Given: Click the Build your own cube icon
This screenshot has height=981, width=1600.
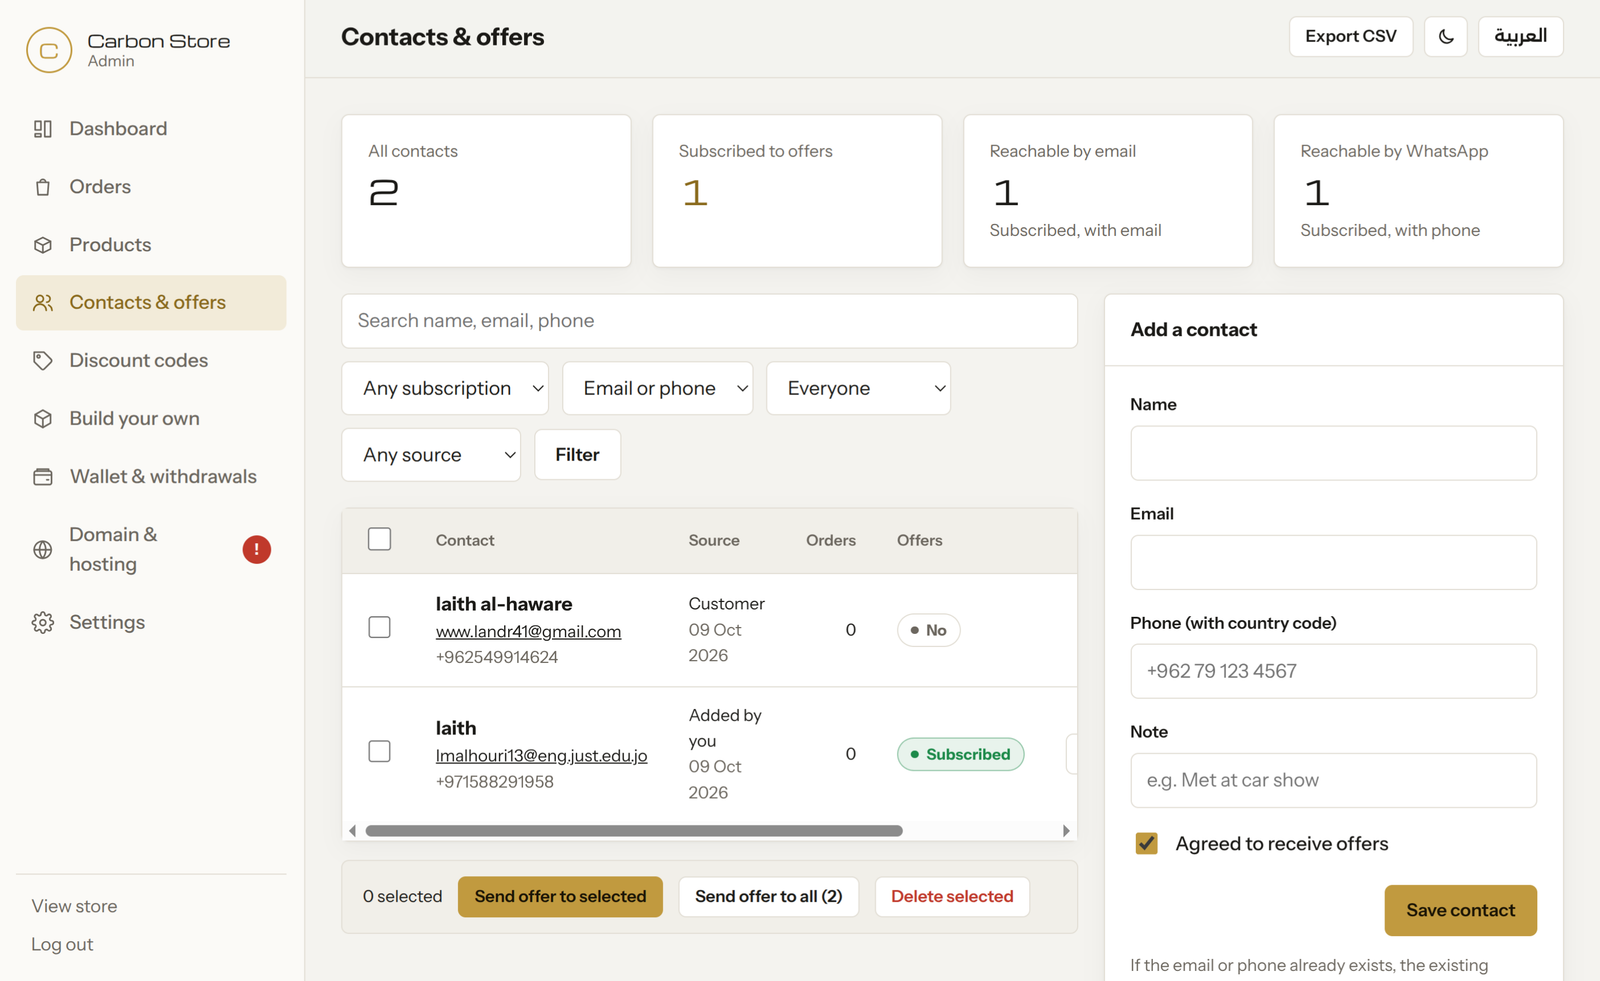Looking at the screenshot, I should [x=43, y=419].
